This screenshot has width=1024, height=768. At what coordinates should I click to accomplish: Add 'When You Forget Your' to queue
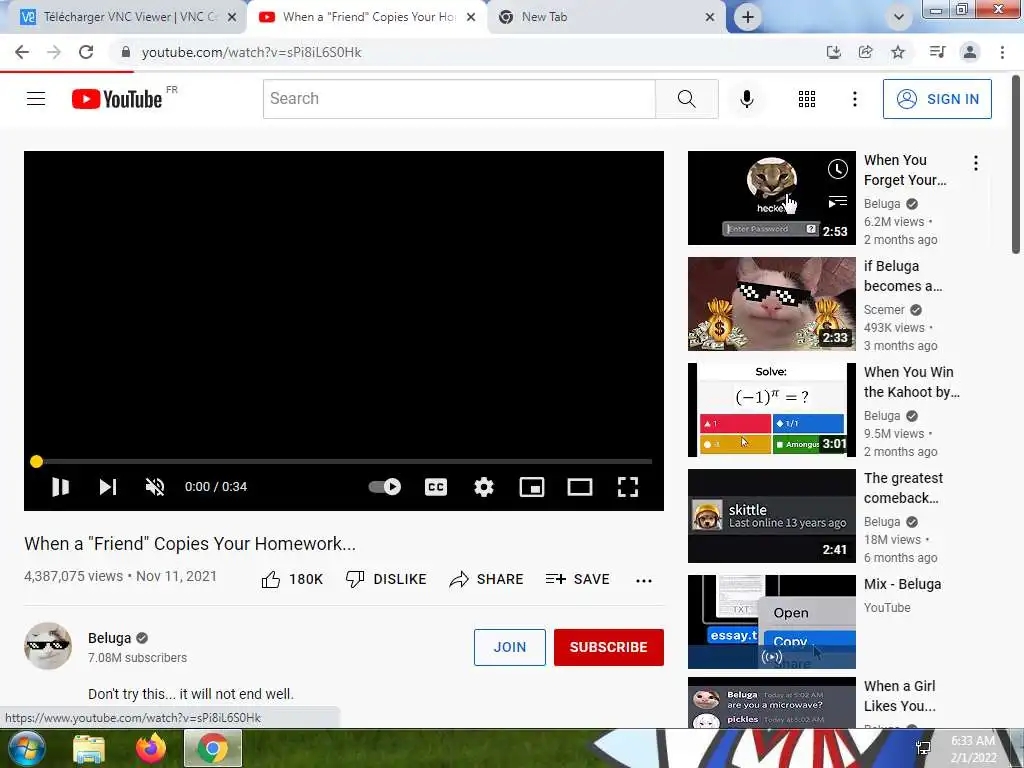(x=837, y=202)
